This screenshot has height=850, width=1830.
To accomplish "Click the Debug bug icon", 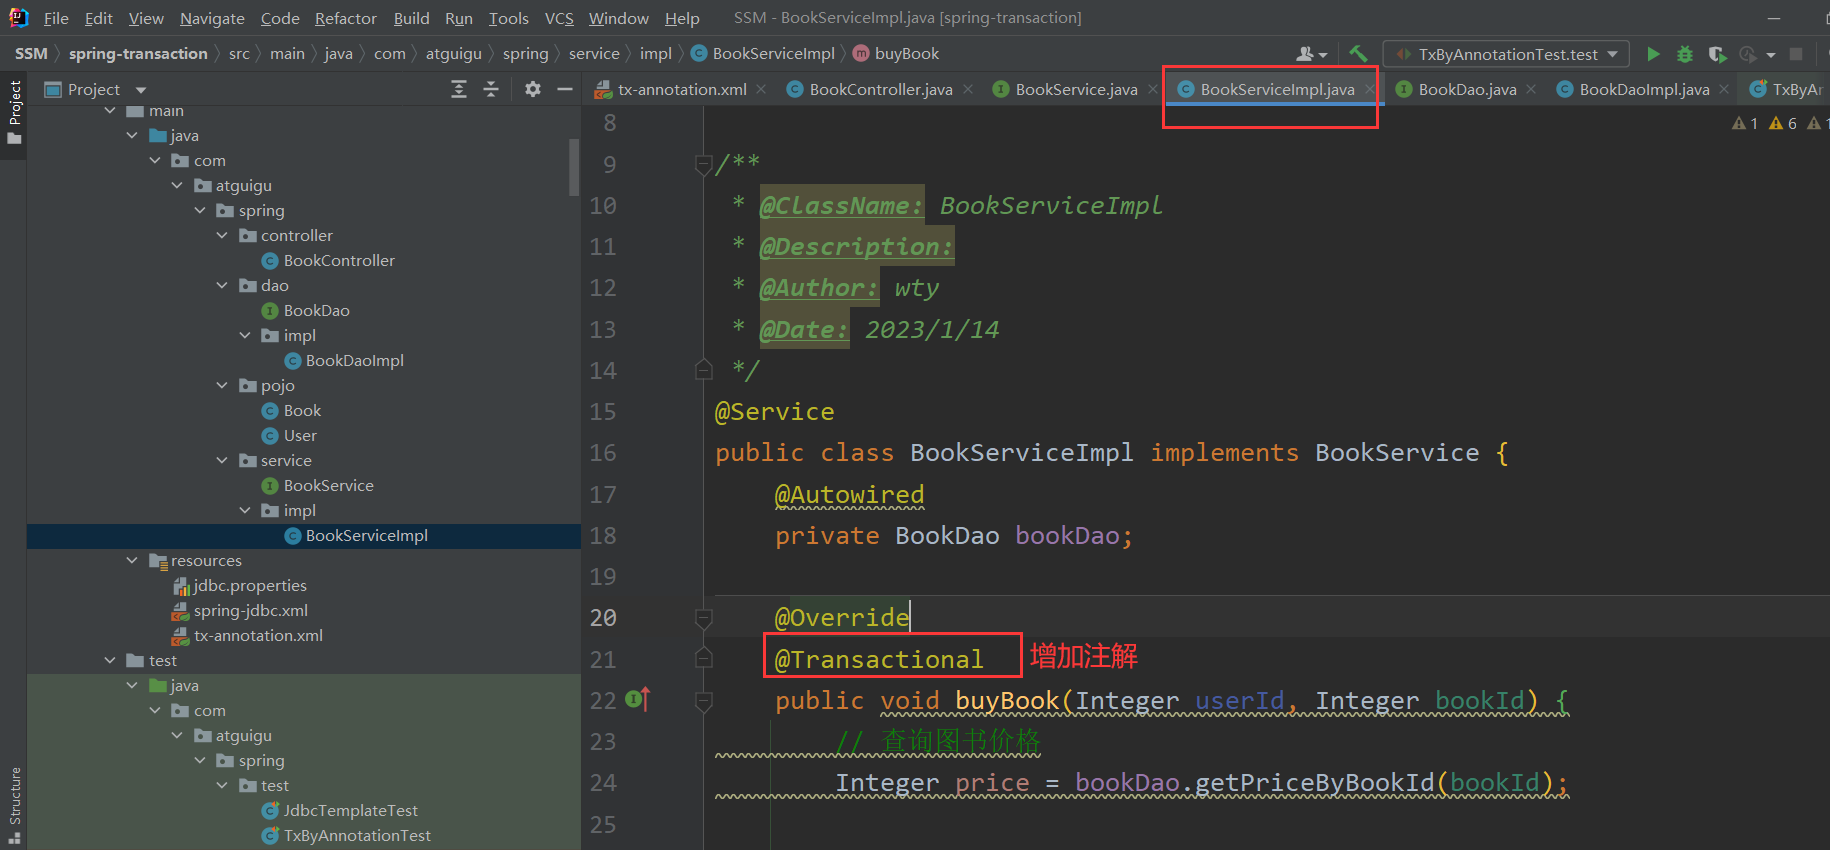I will pyautogui.click(x=1685, y=54).
